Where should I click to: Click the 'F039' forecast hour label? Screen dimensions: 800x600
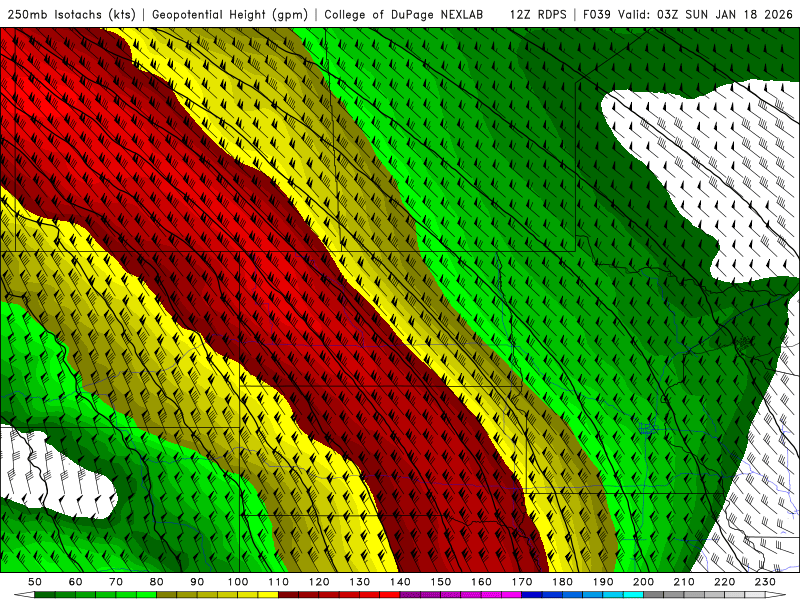(x=596, y=15)
